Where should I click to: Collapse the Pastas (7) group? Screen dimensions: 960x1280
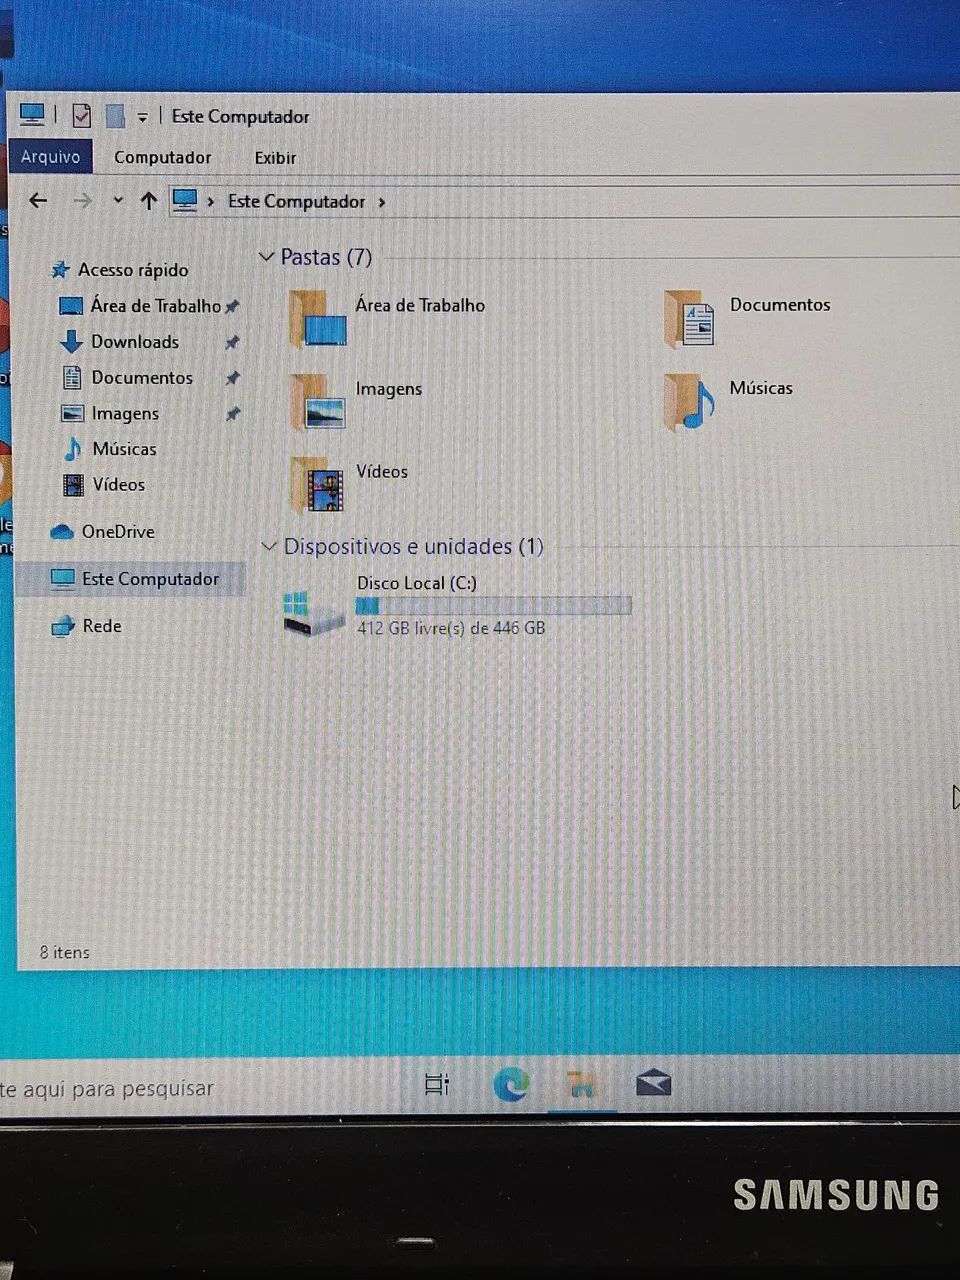point(266,257)
